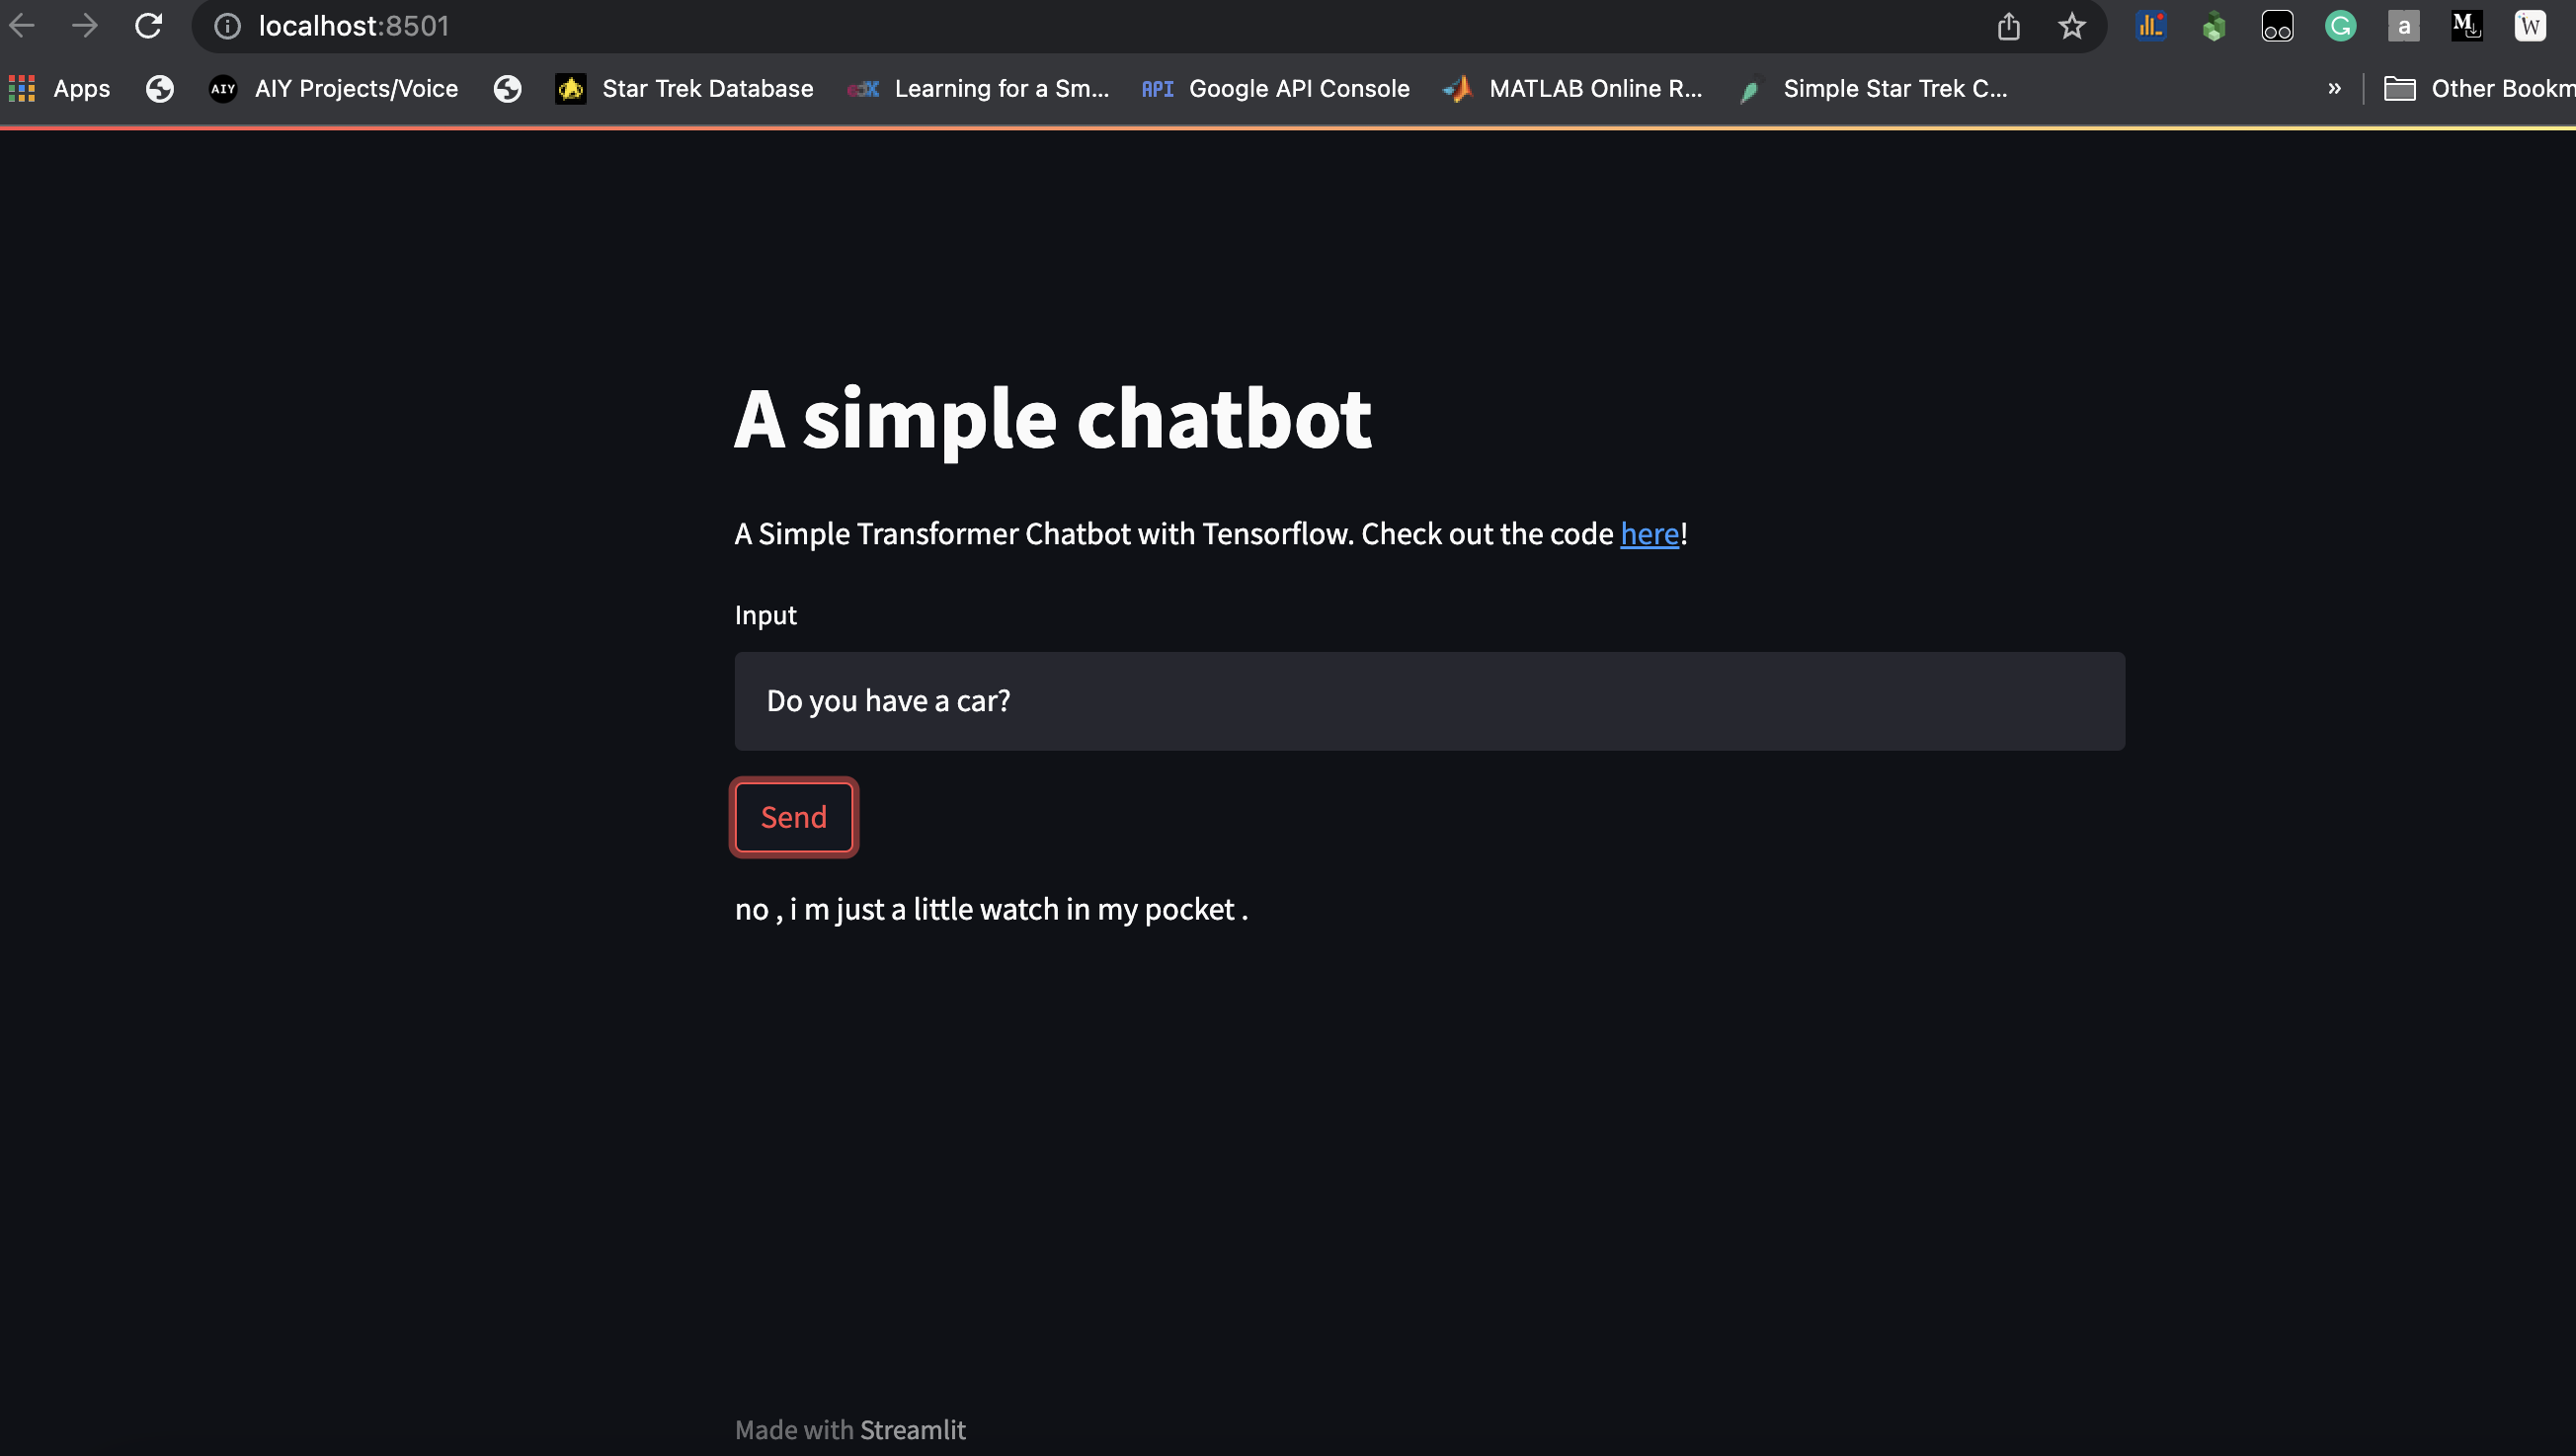Expand hidden bookmarks with the chevron arrows

coord(2335,88)
